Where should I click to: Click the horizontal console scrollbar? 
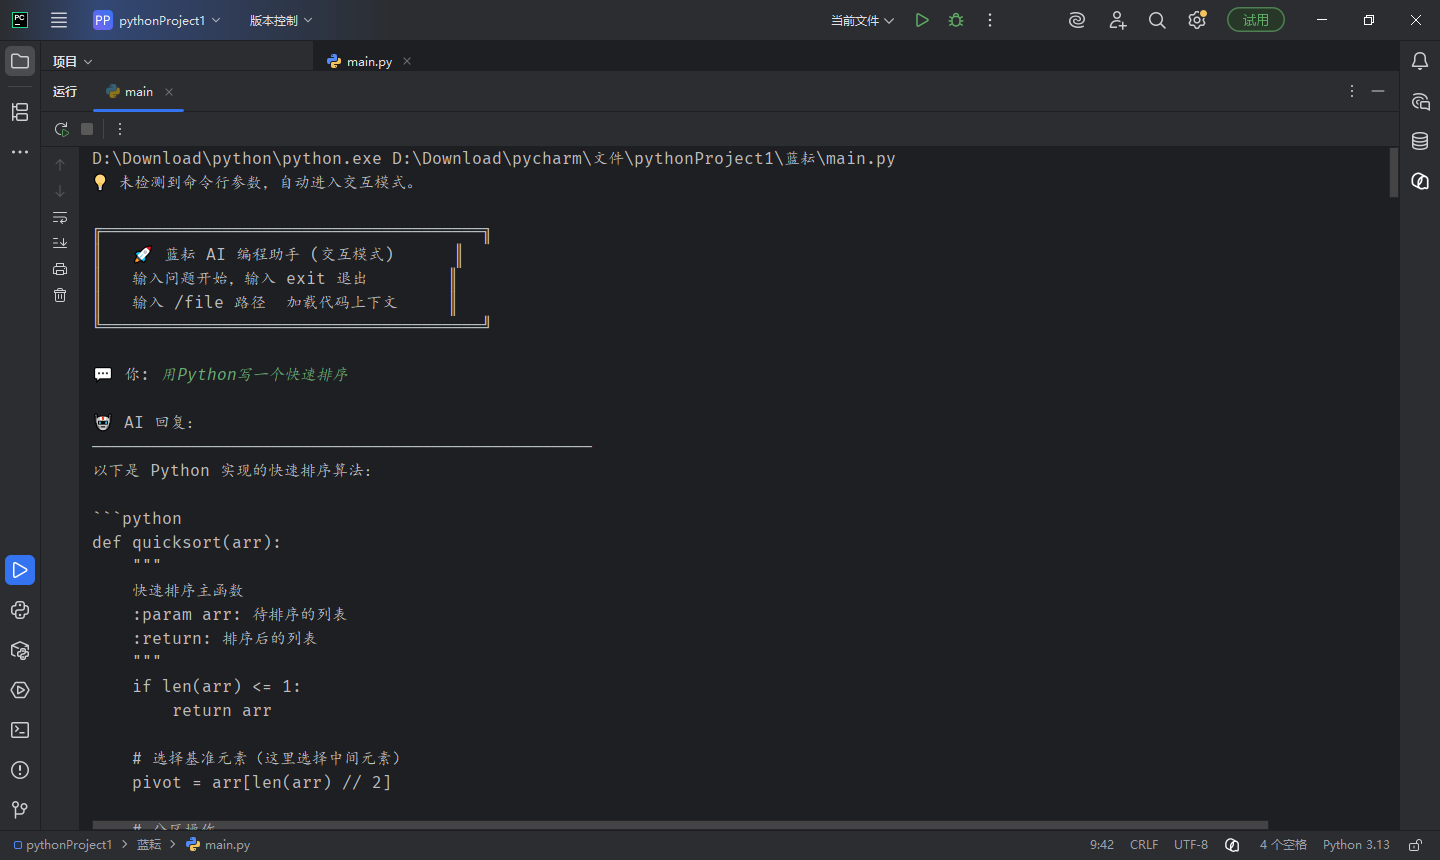(x=680, y=825)
